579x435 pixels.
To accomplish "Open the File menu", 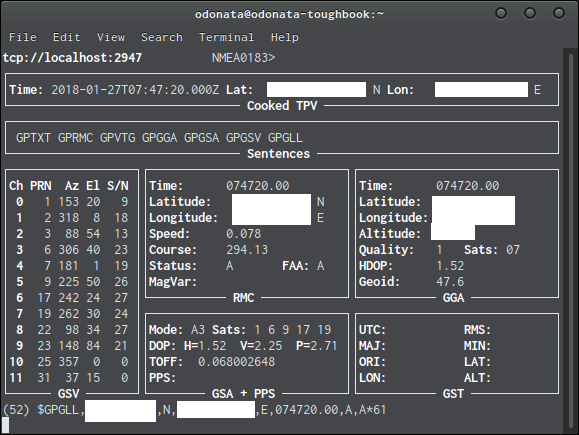I will tap(23, 37).
